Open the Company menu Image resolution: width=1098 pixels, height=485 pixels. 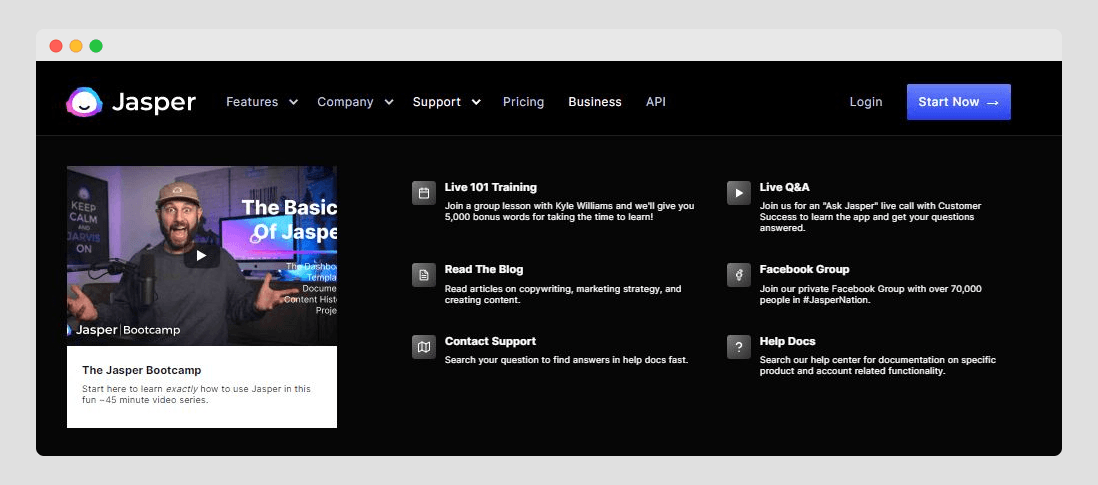[x=345, y=102]
